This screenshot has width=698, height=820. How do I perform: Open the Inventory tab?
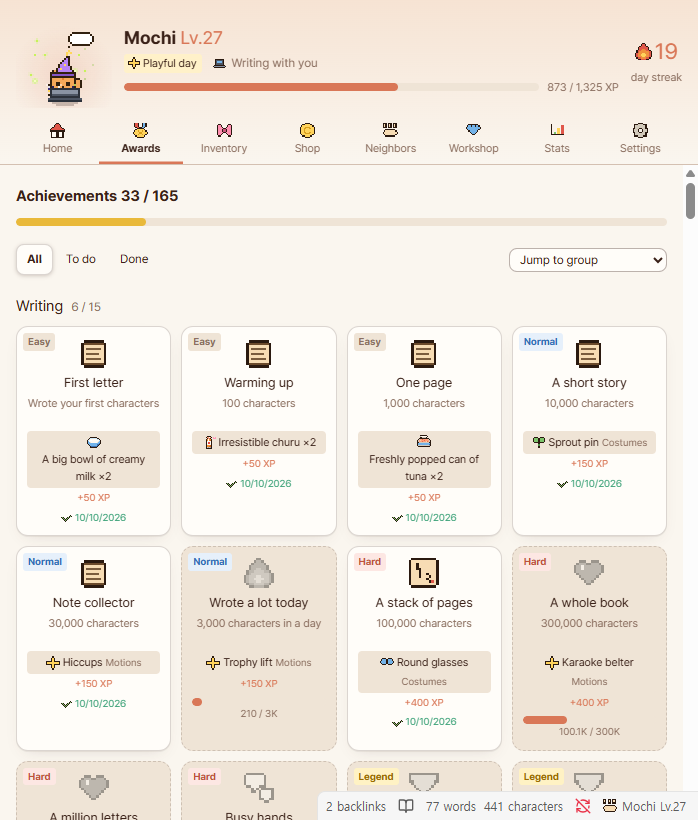[224, 139]
